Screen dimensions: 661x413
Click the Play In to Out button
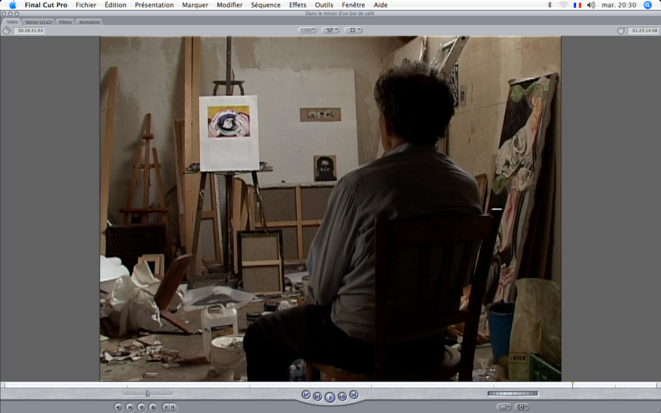[317, 396]
